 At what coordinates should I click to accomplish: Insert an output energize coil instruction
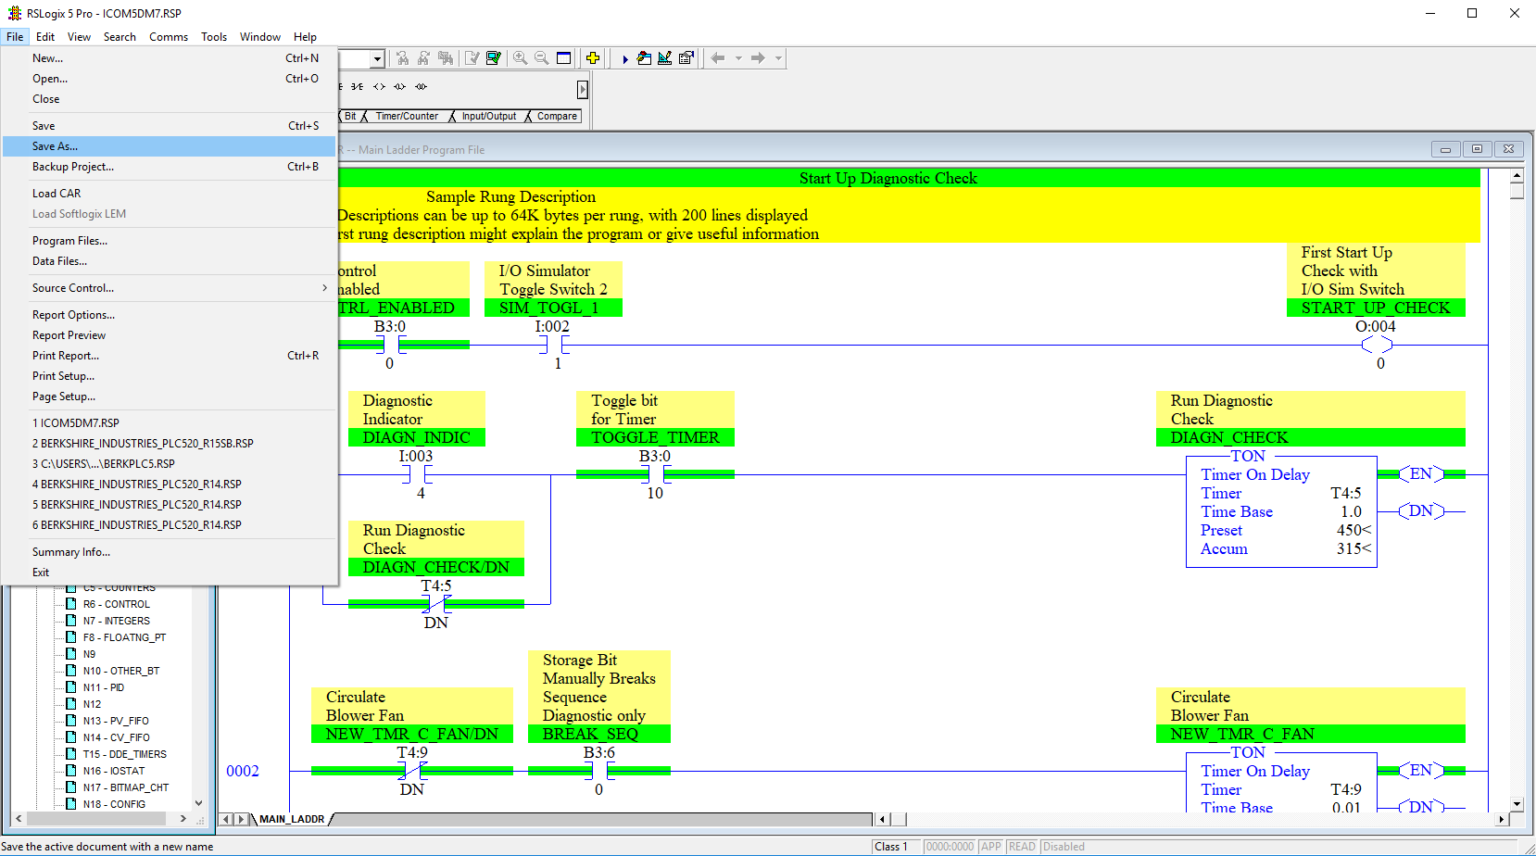pyautogui.click(x=379, y=86)
